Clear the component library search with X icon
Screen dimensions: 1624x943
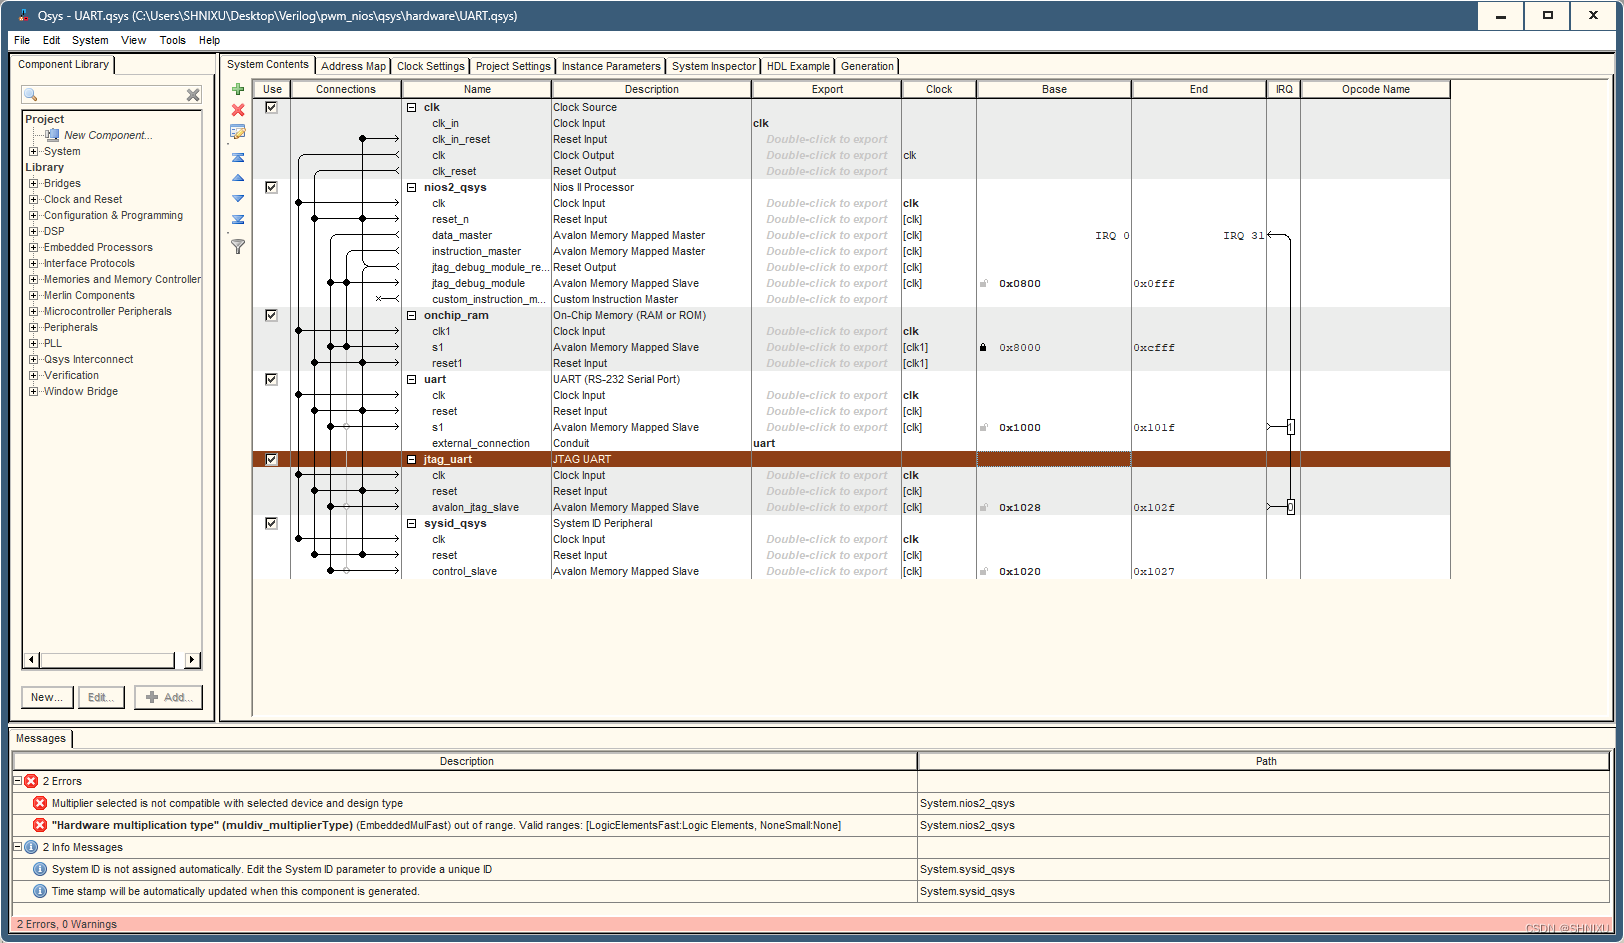click(193, 95)
